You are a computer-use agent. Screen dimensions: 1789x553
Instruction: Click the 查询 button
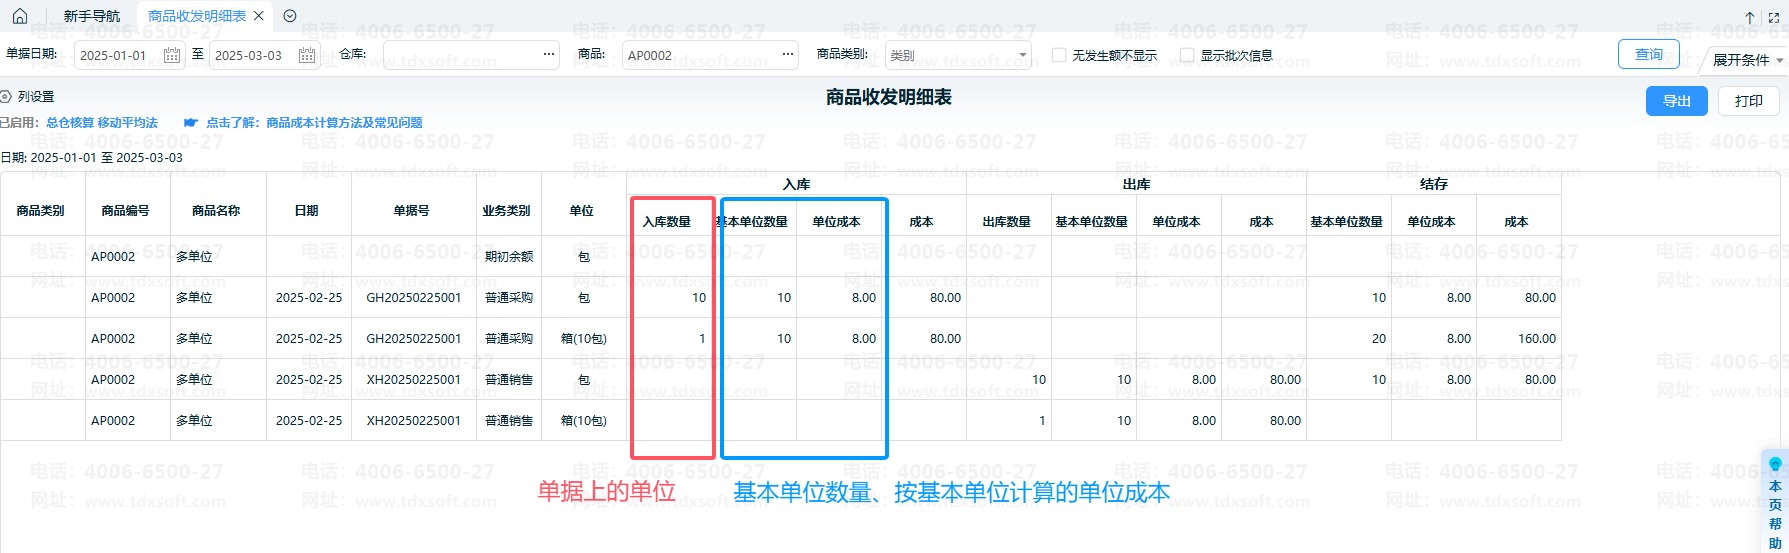[1648, 54]
